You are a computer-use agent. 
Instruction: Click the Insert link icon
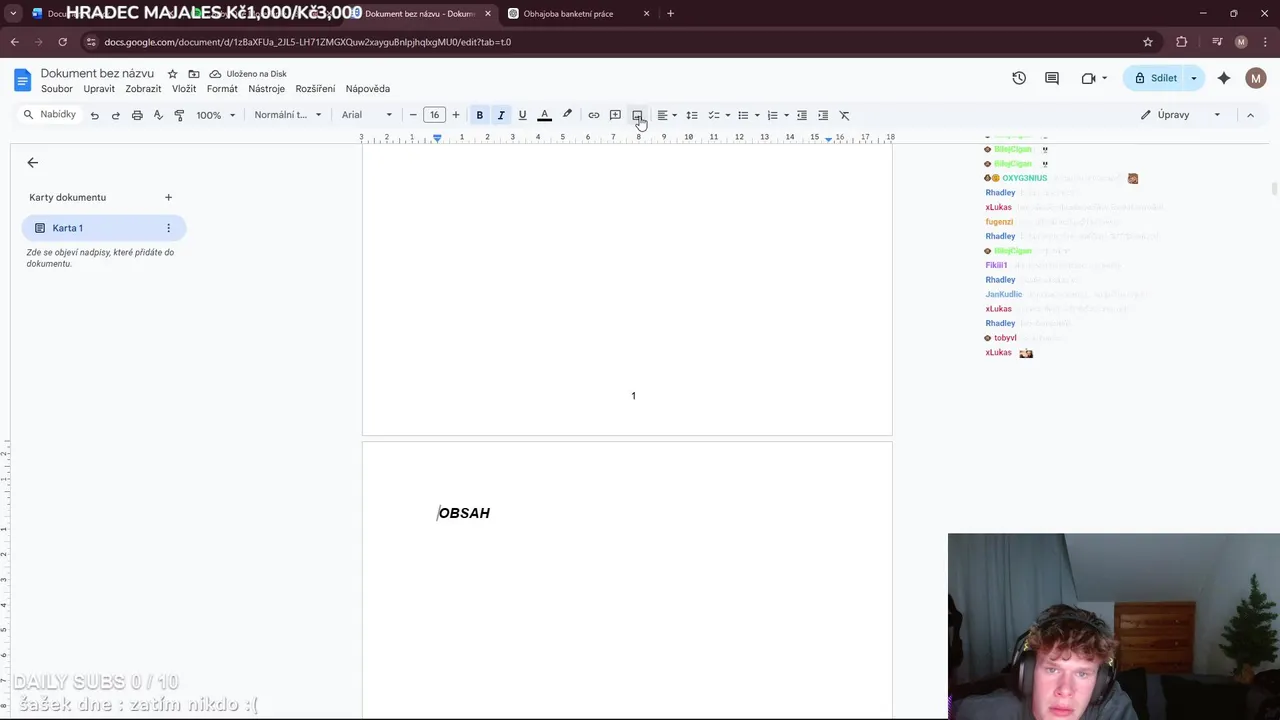point(594,115)
